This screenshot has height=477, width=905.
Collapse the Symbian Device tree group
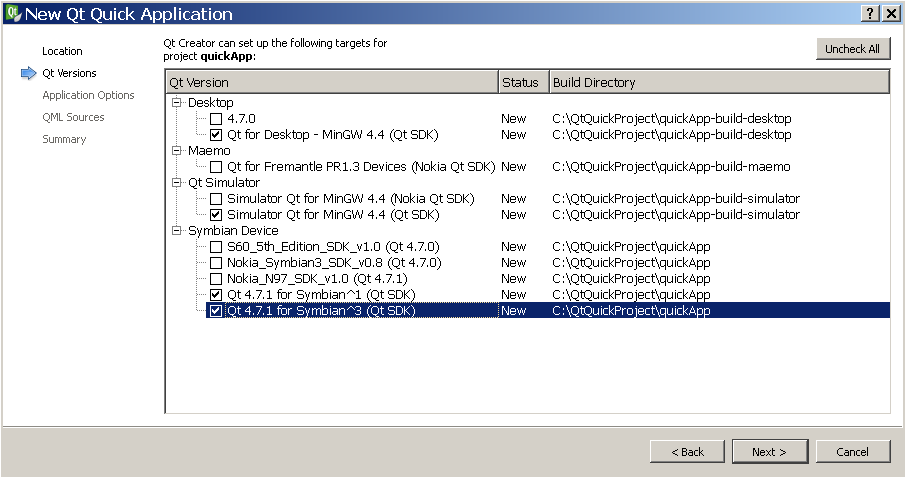[x=177, y=231]
